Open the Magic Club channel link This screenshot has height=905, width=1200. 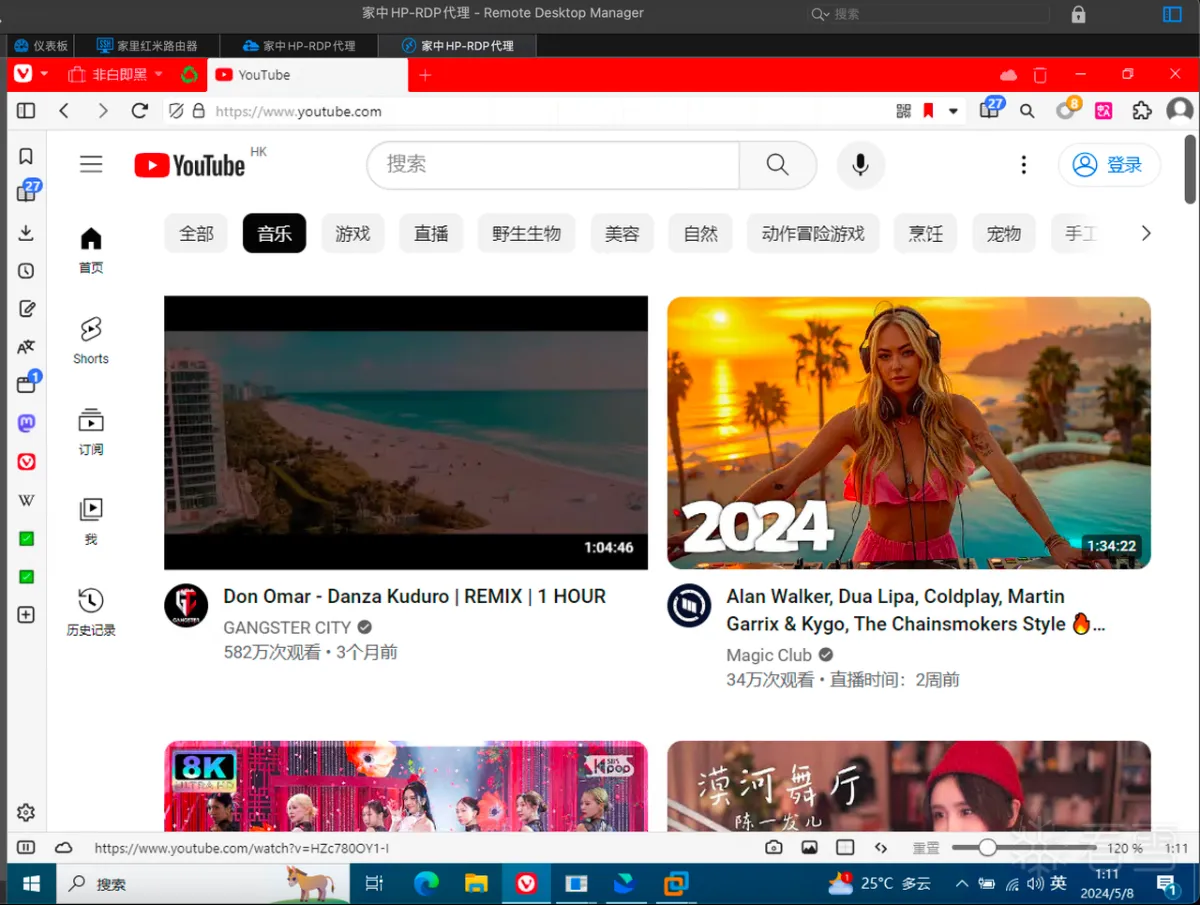[x=769, y=655]
